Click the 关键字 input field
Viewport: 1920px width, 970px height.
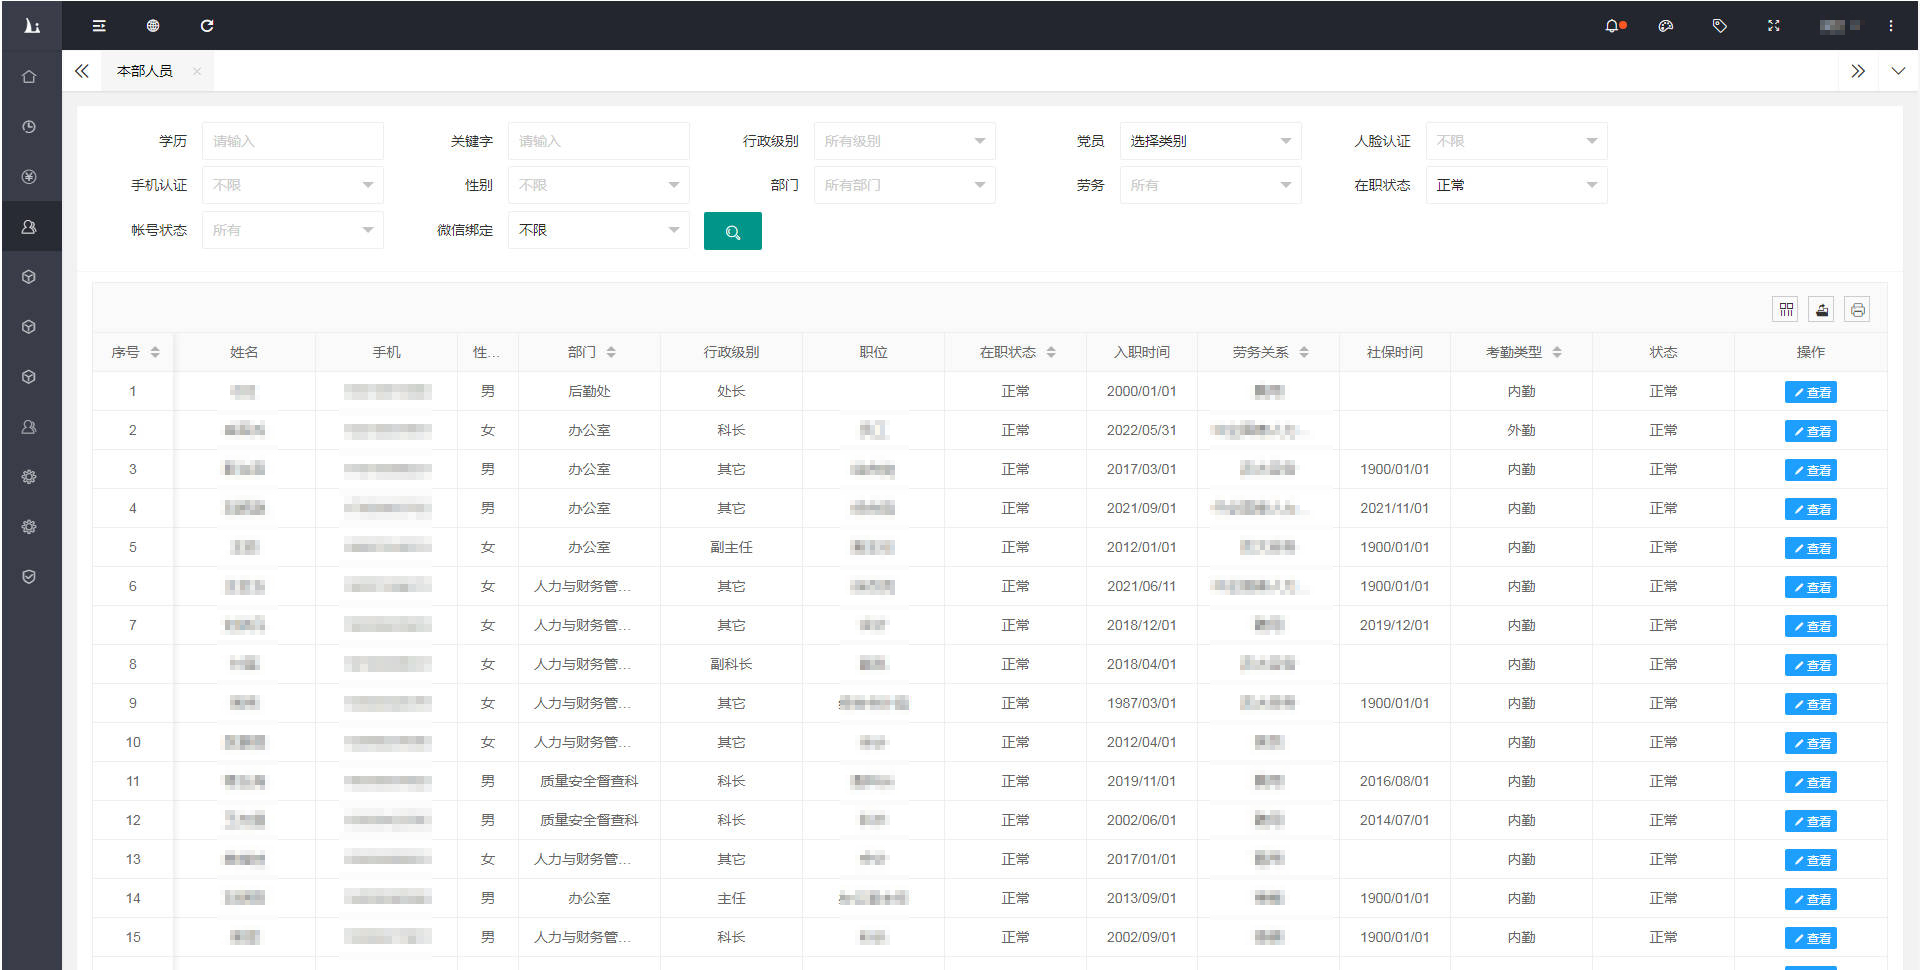tap(598, 141)
